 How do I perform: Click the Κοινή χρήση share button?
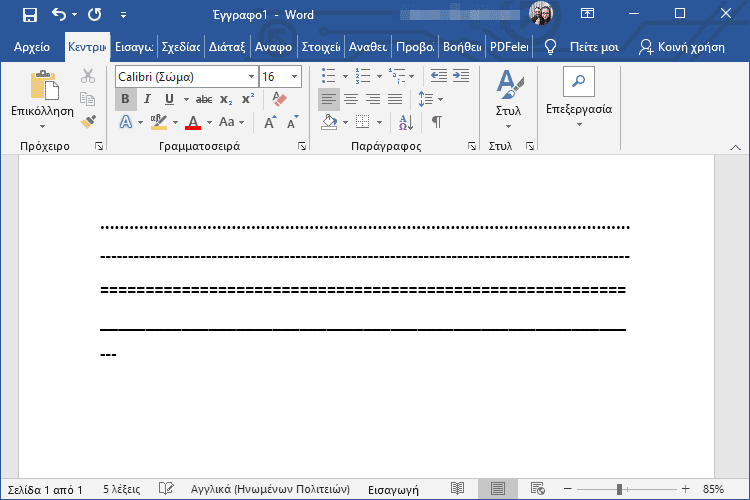pos(682,47)
